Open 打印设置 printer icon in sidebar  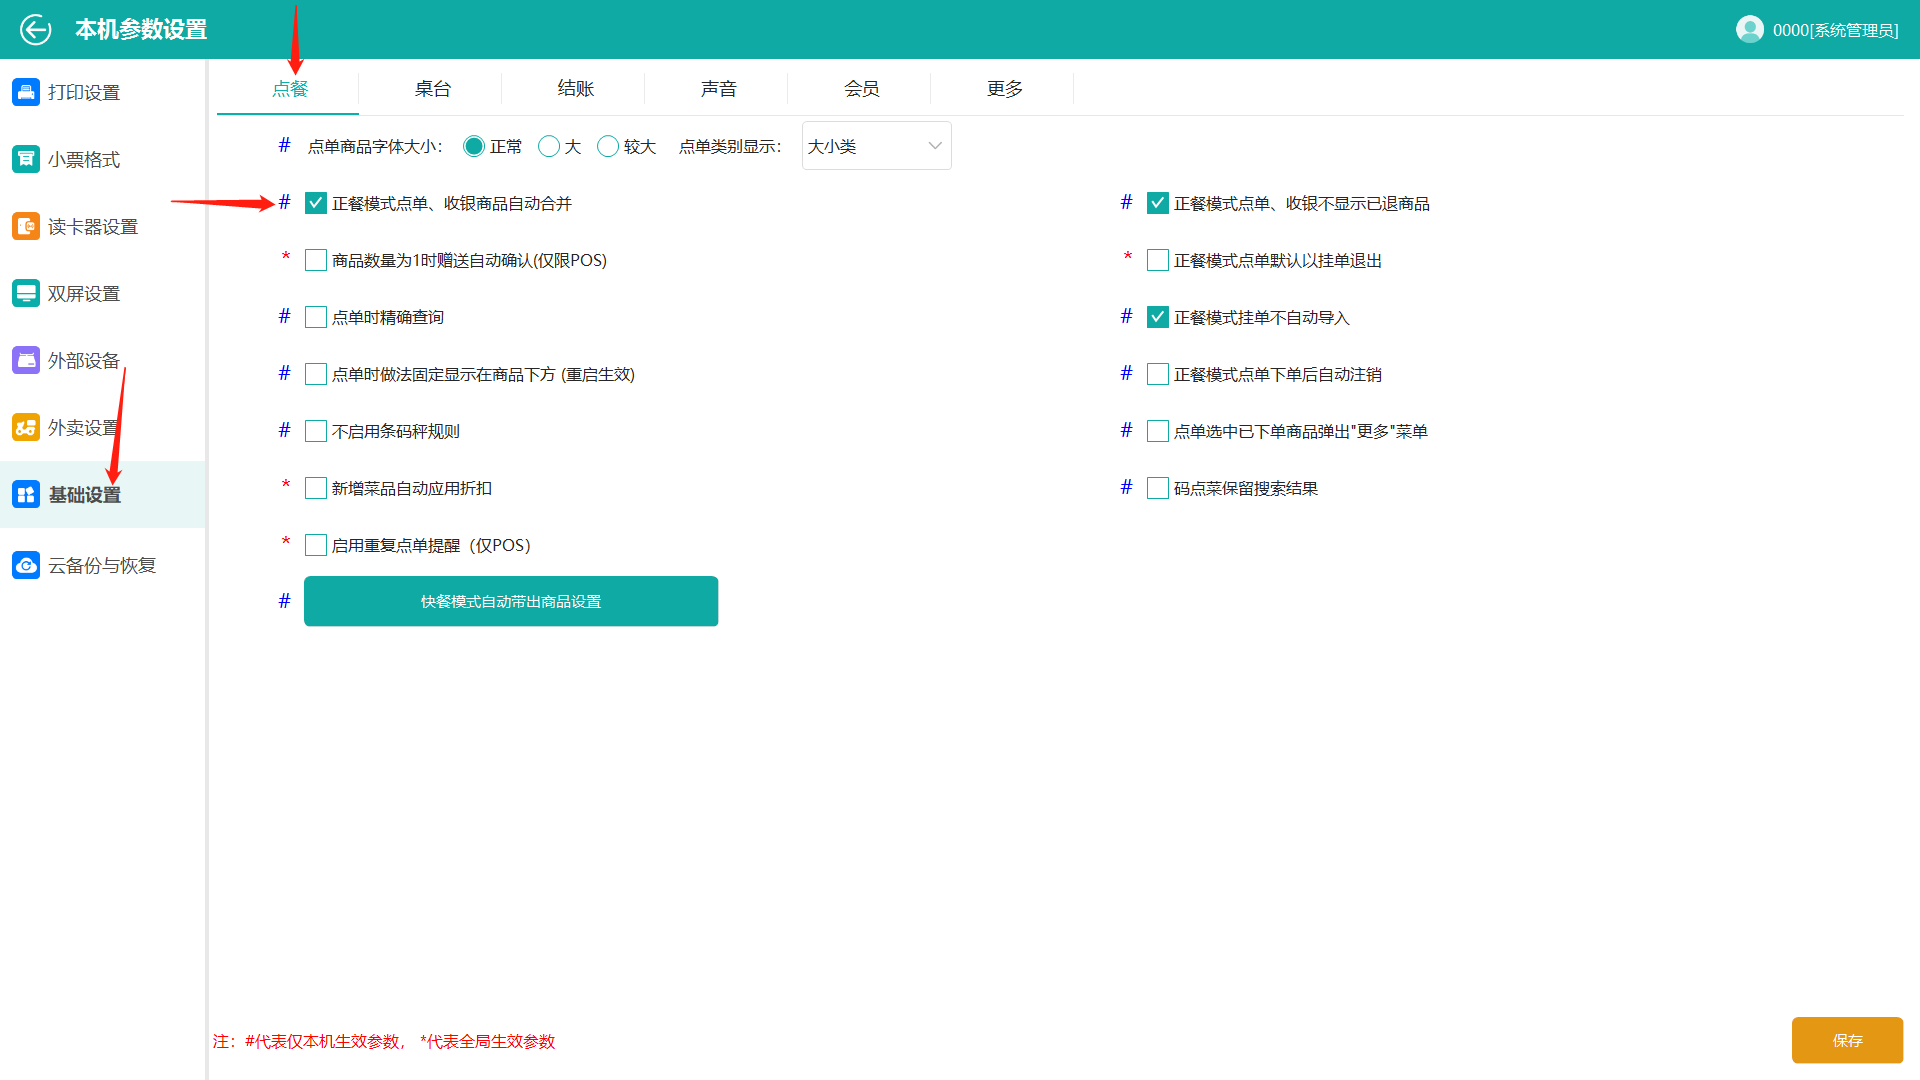tap(26, 92)
